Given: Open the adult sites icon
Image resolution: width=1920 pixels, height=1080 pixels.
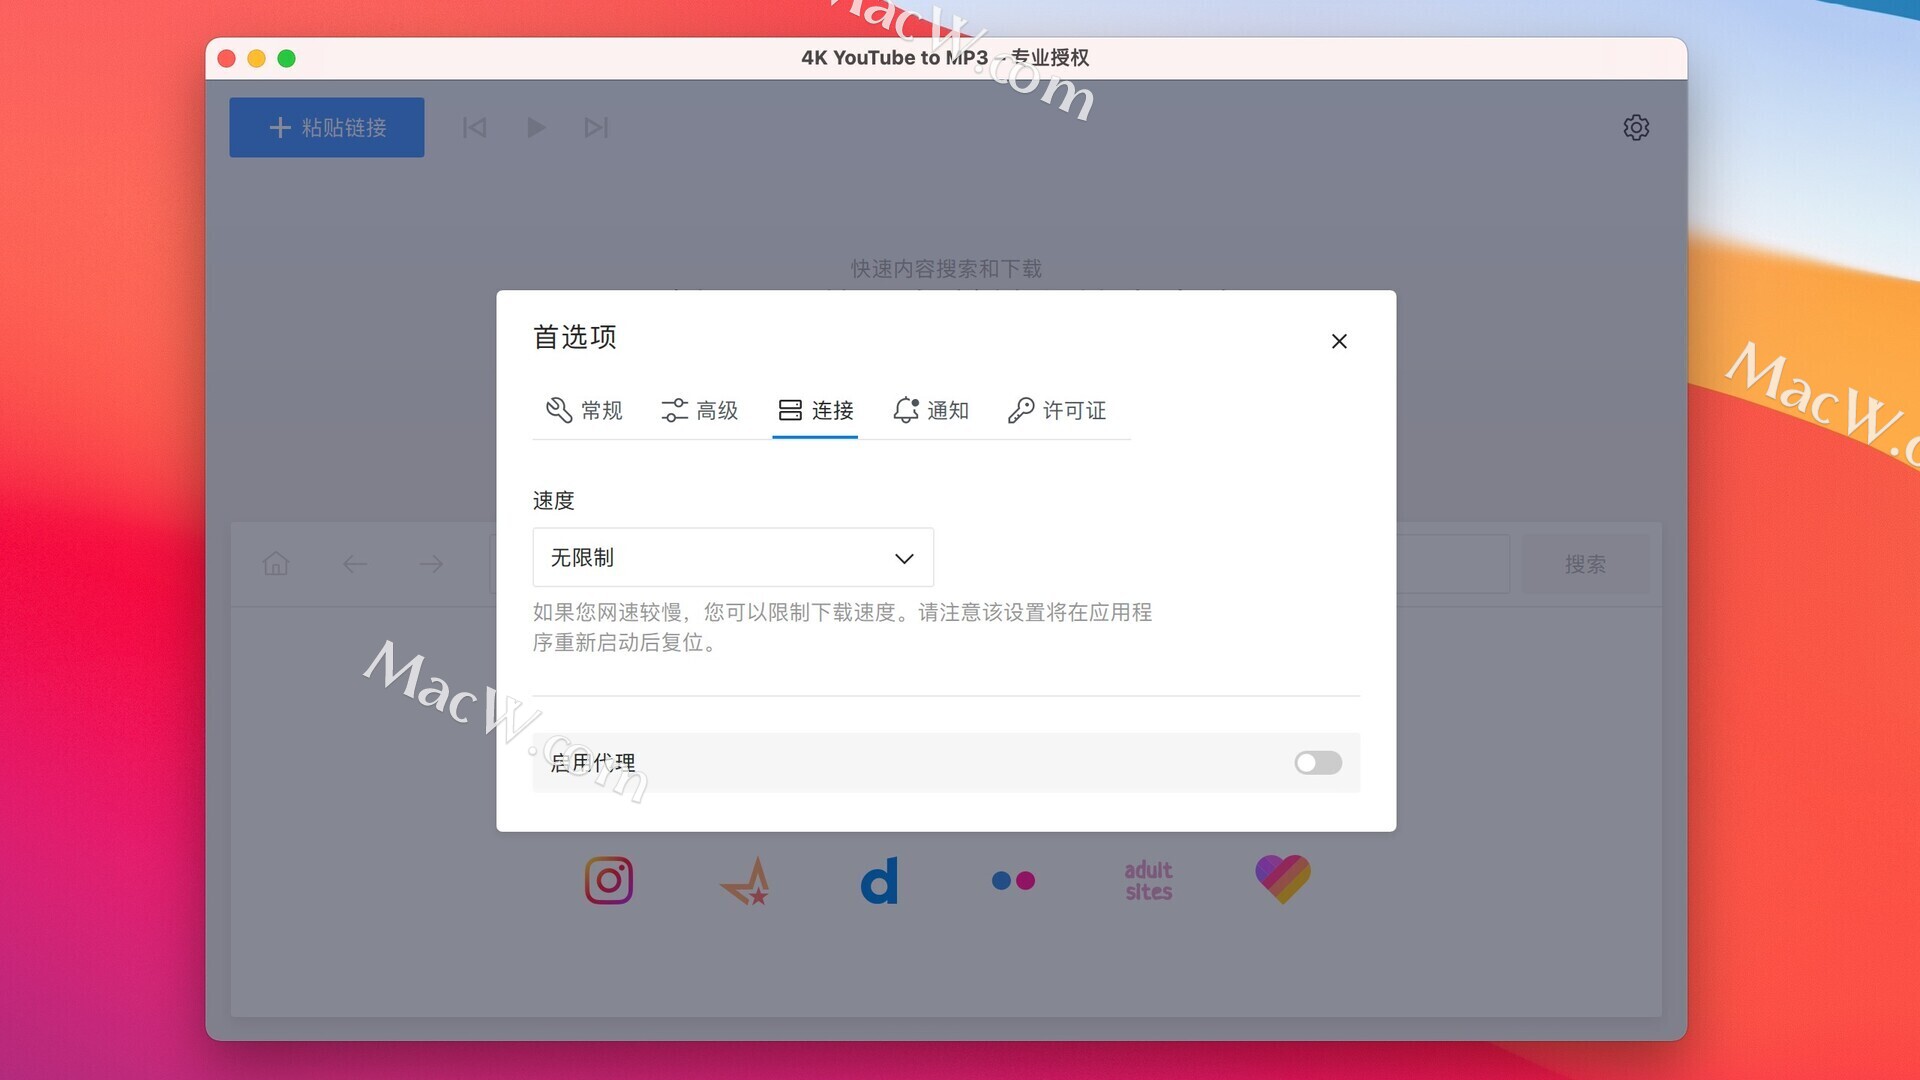Looking at the screenshot, I should [1148, 880].
